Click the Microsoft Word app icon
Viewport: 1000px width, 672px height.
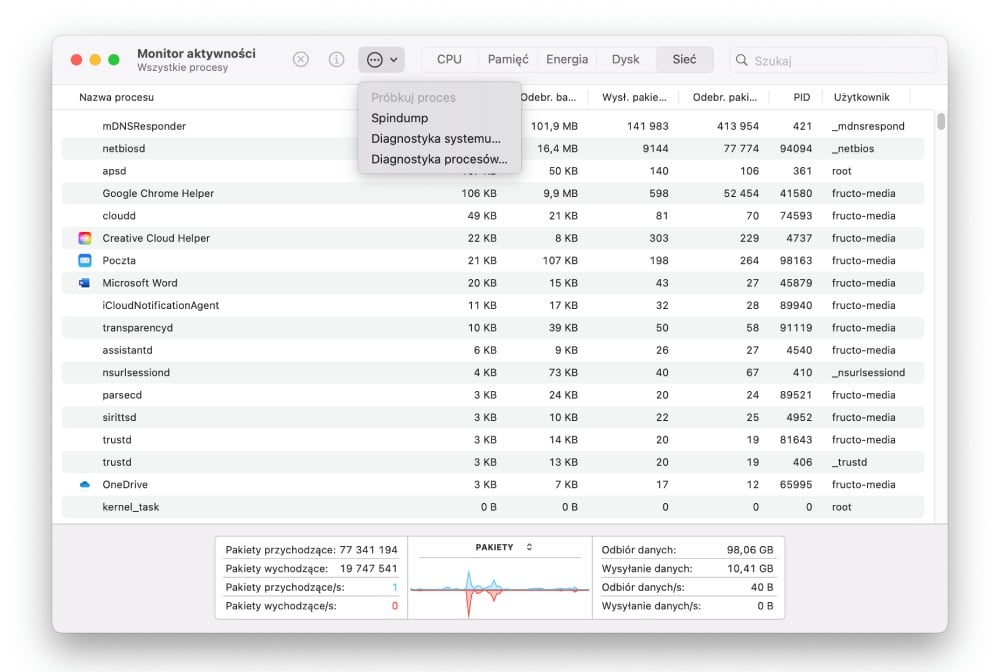(x=85, y=282)
